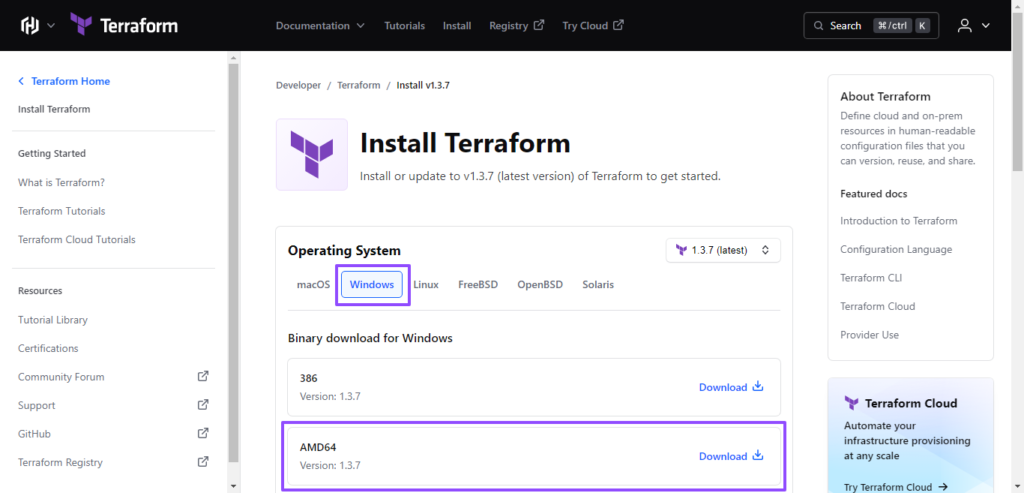Open Support in the sidebar
The image size is (1024, 493).
(x=37, y=406)
